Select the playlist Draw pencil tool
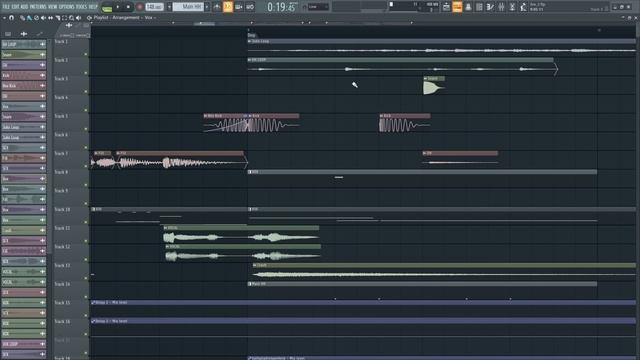Viewport: 640px width, 360px height. [22, 18]
